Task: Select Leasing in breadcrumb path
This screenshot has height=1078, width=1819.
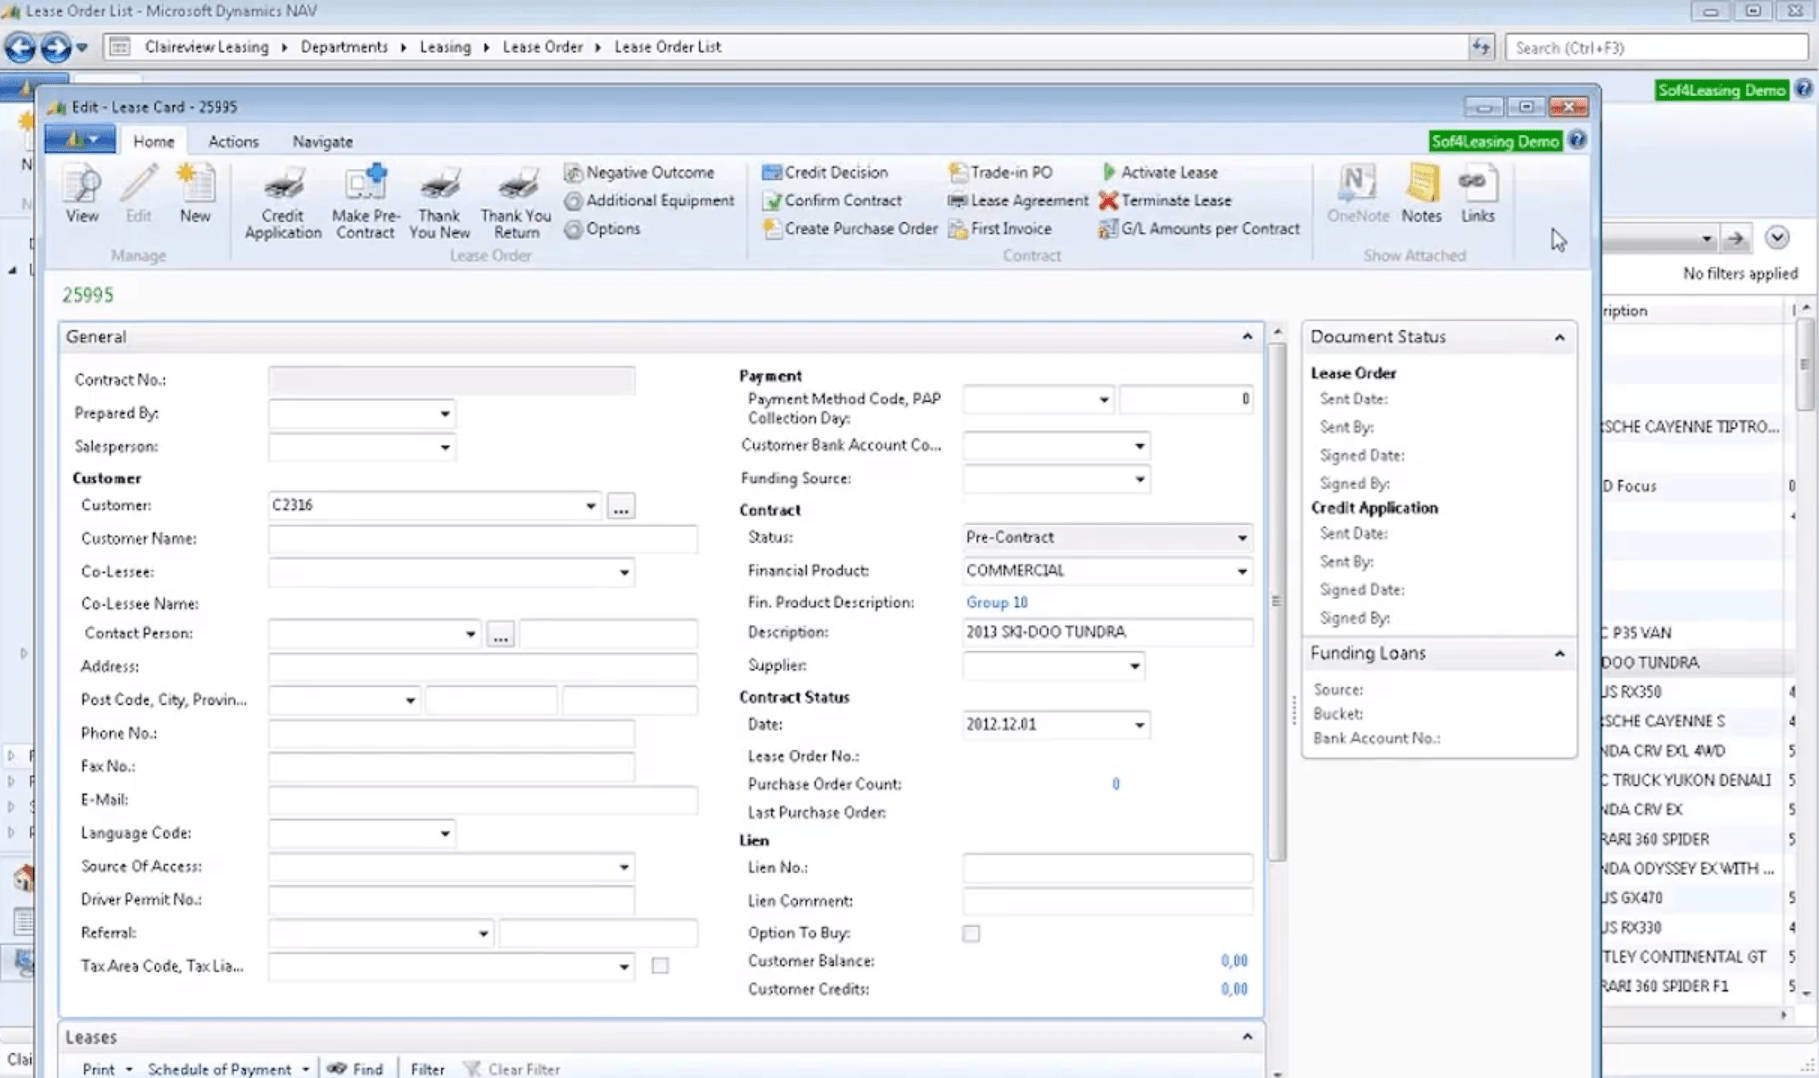Action: pos(445,47)
